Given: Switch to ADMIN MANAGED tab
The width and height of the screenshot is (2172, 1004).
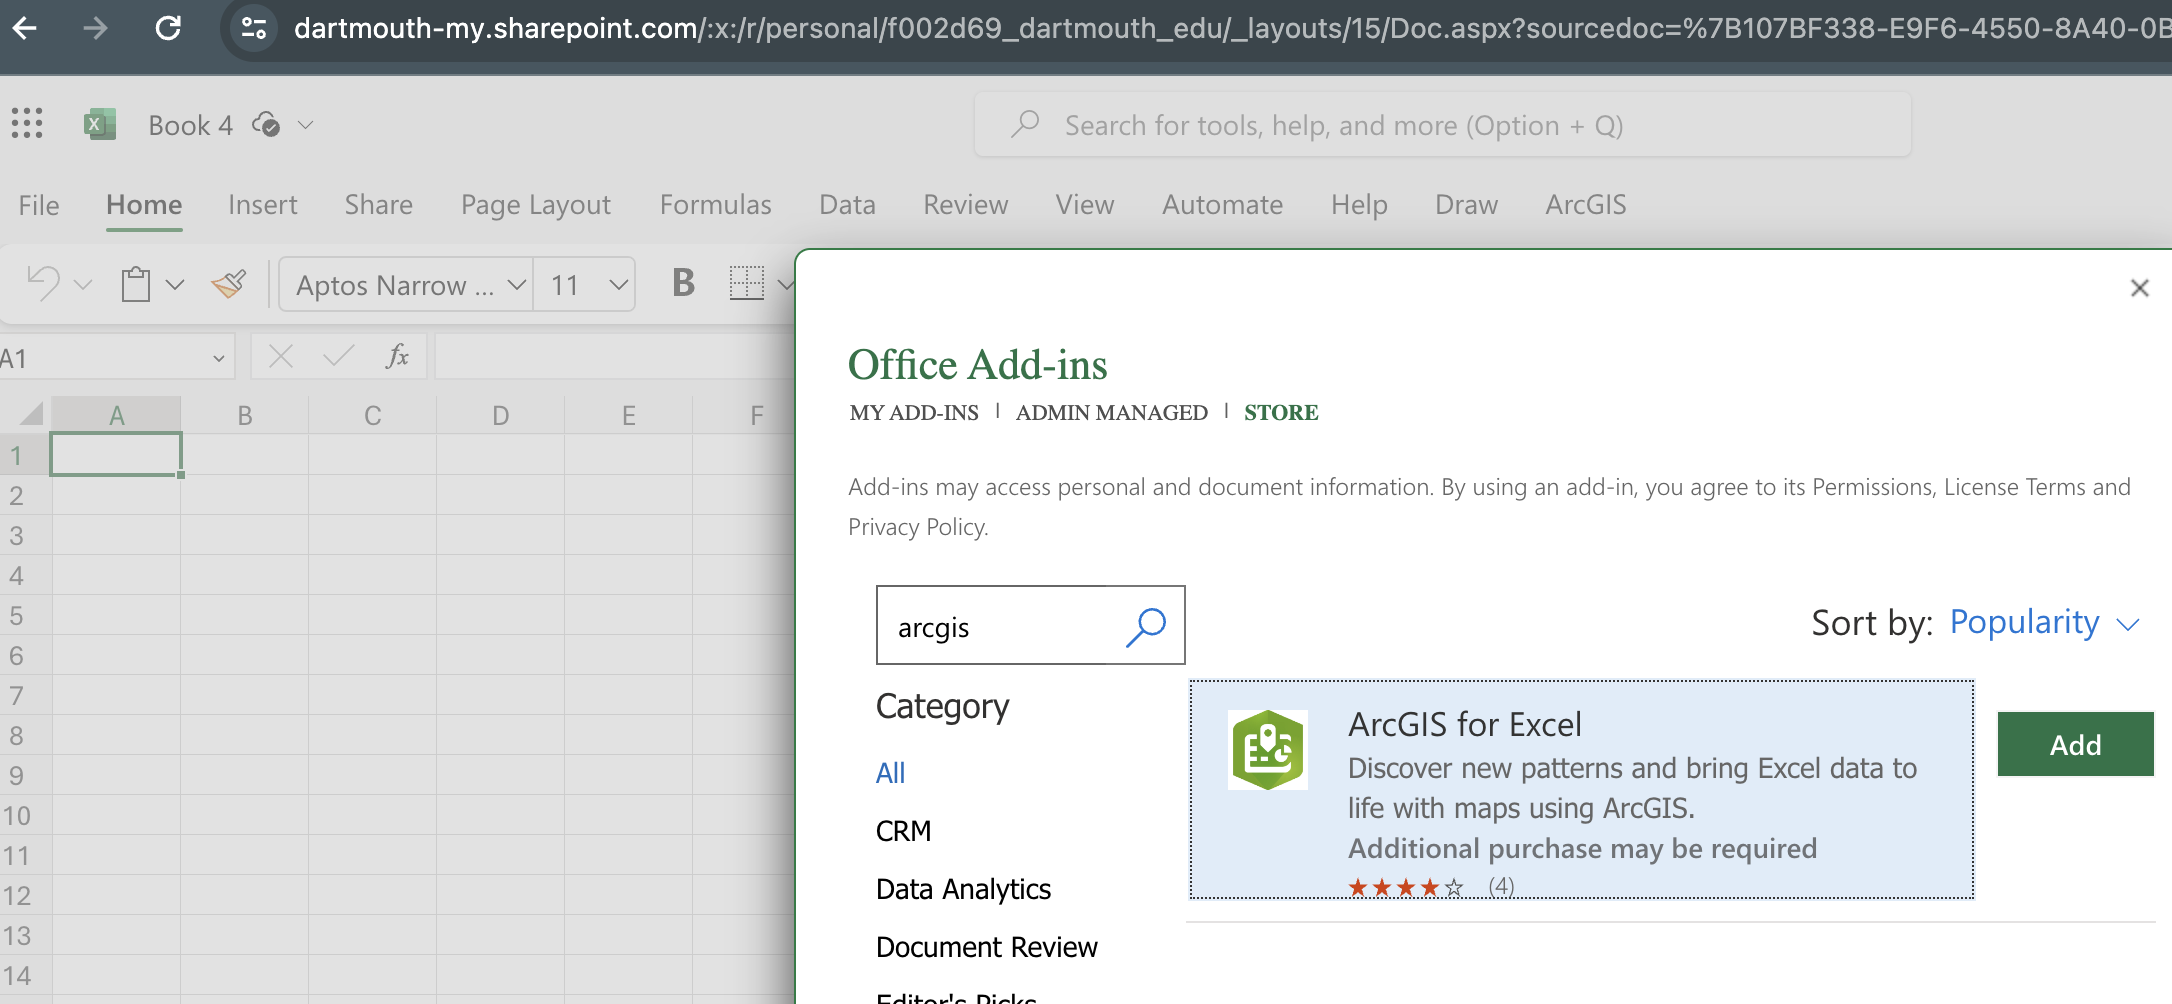Looking at the screenshot, I should 1112,412.
